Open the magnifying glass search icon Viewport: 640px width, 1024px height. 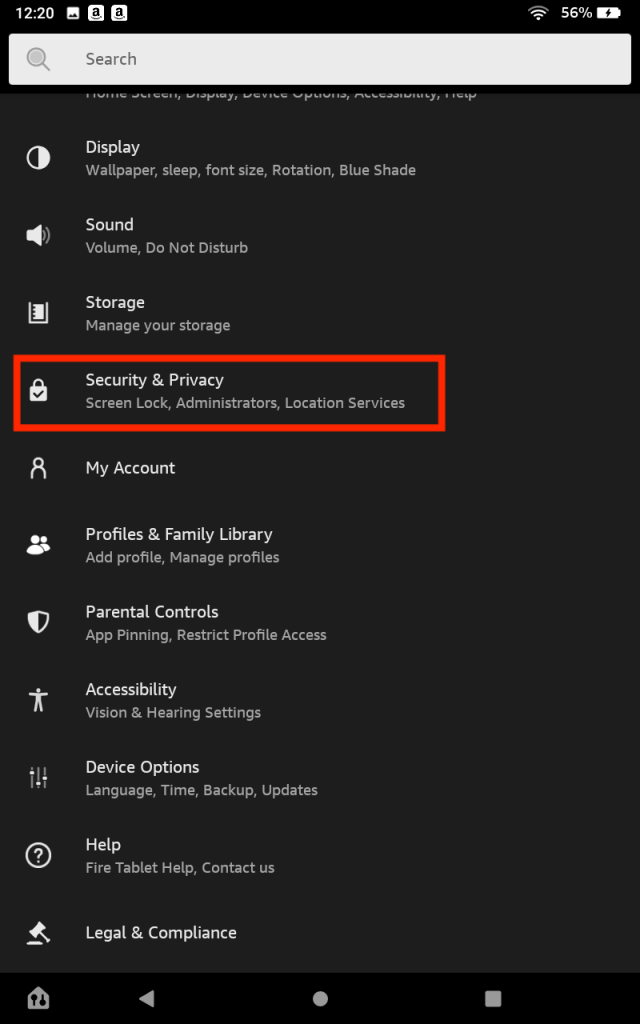pos(38,58)
